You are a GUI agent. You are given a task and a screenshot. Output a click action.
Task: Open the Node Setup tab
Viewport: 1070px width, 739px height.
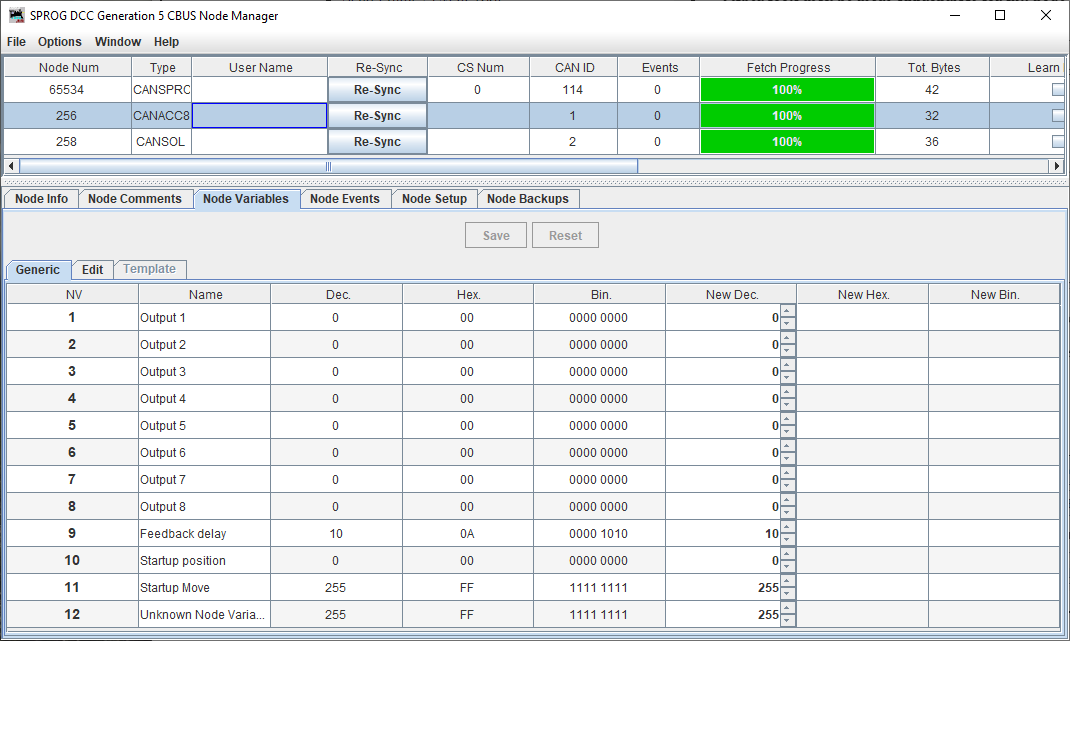tap(434, 198)
